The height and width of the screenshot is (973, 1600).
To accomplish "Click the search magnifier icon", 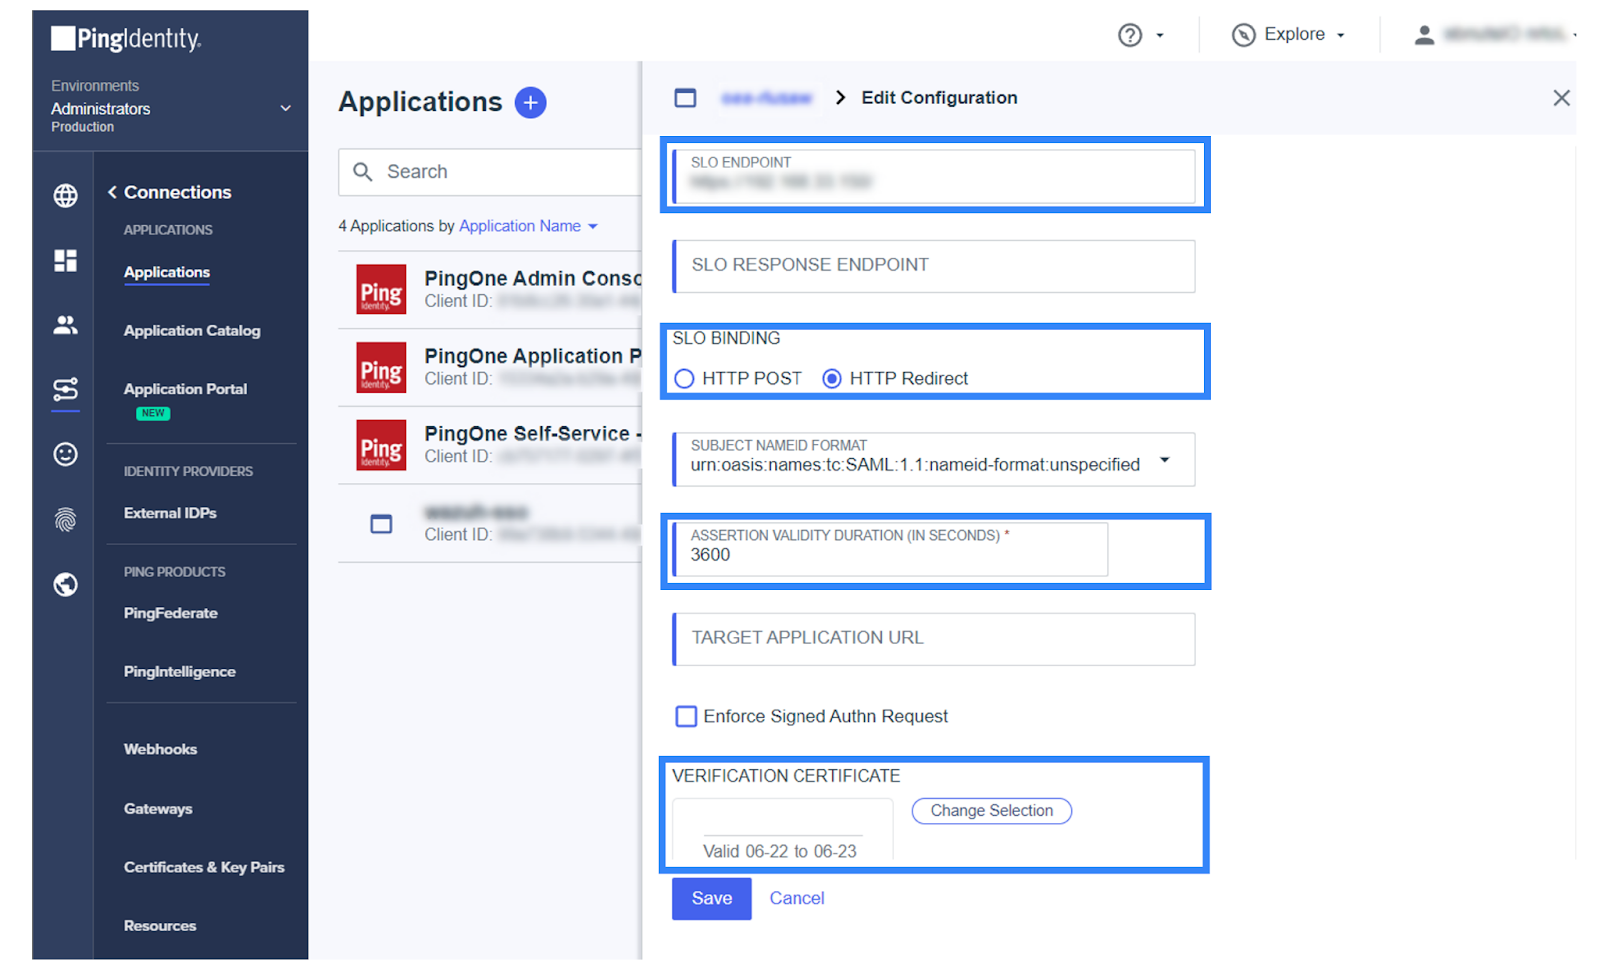I will pyautogui.click(x=363, y=172).
